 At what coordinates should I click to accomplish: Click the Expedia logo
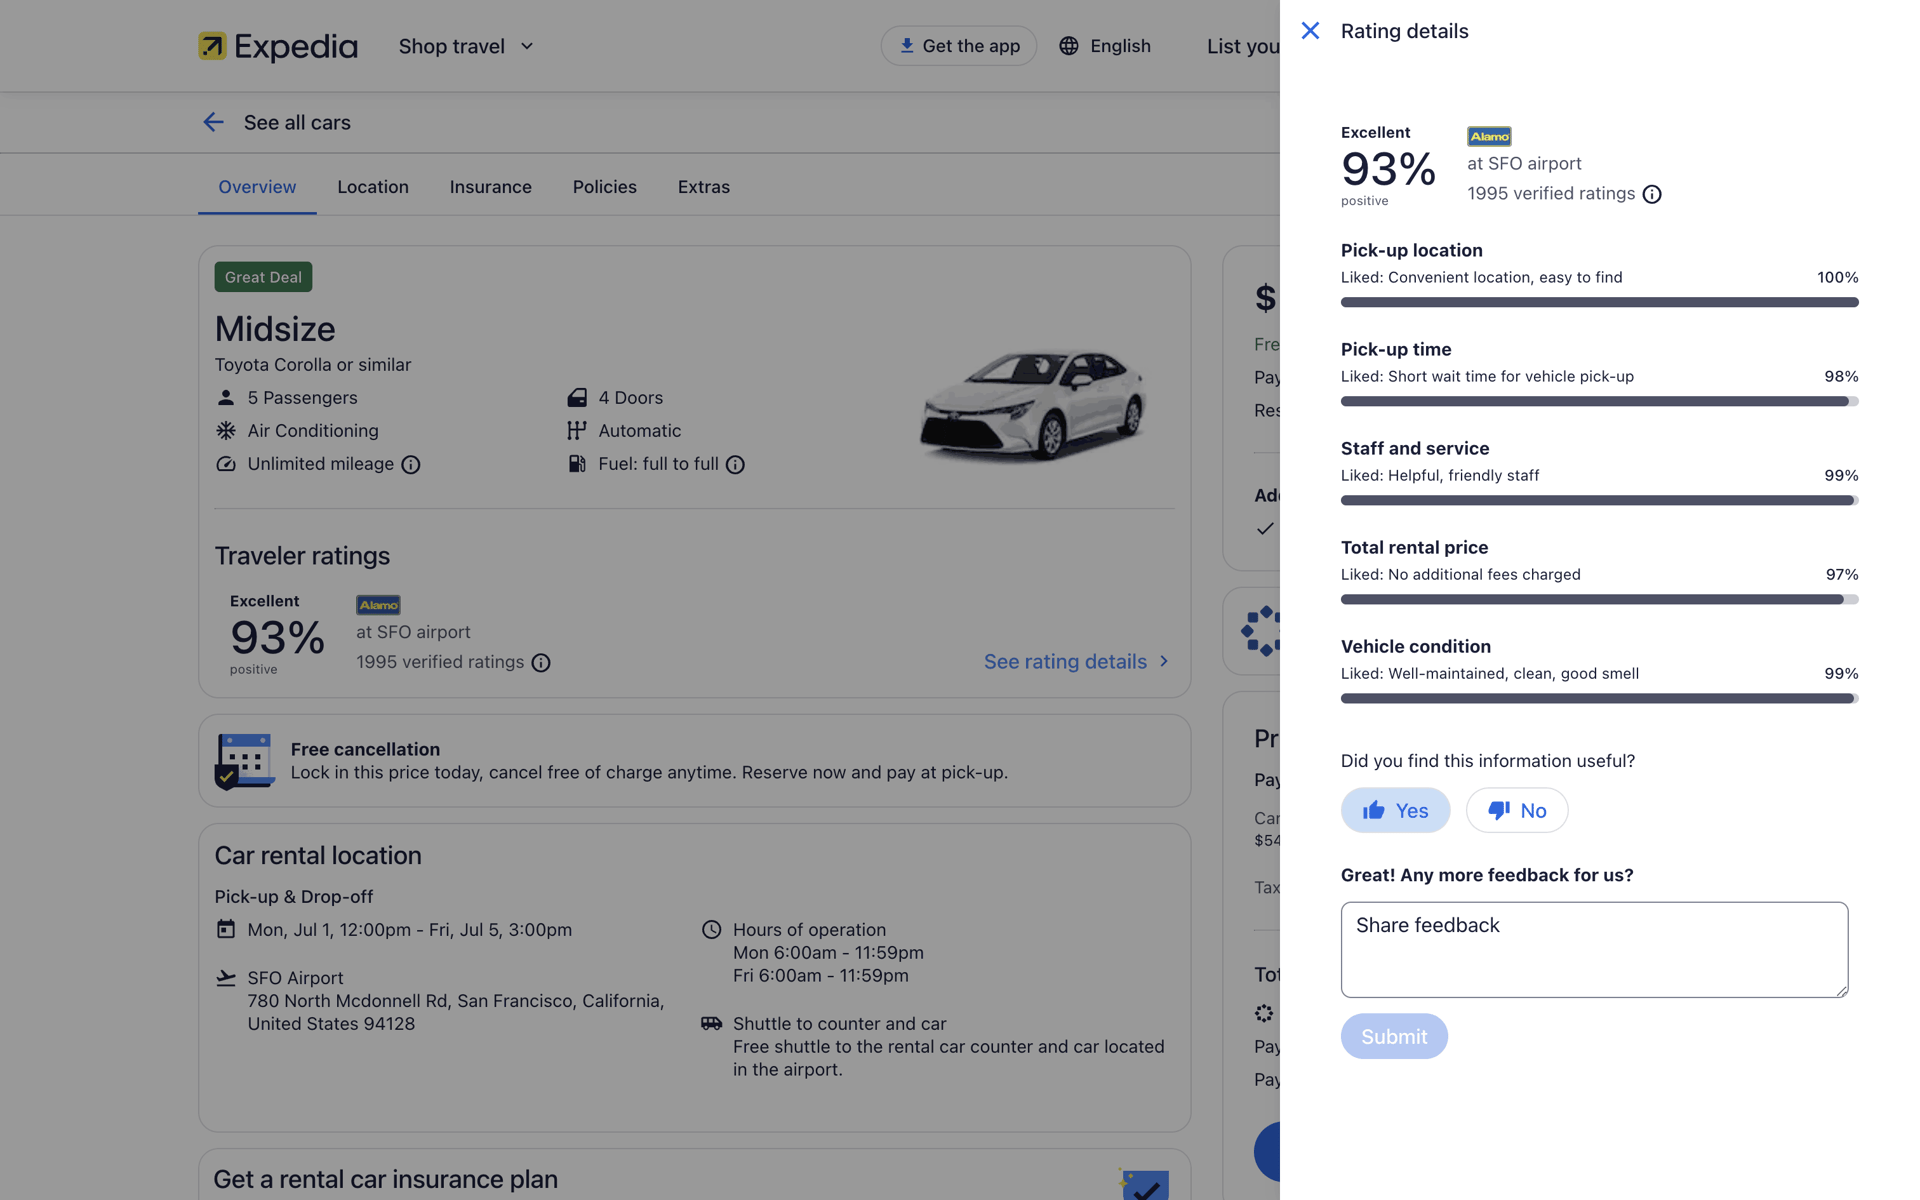coord(278,46)
